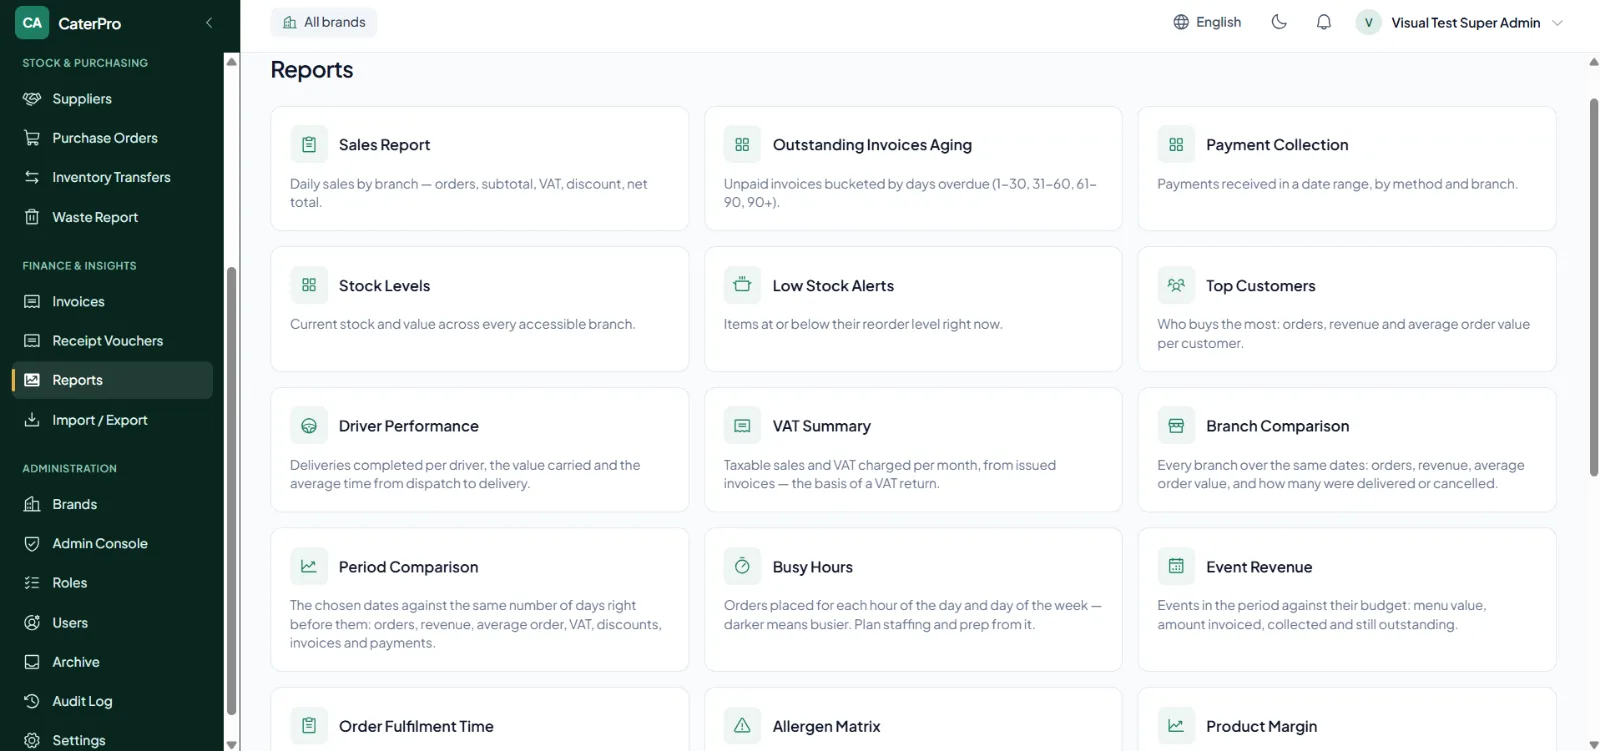Screen dimensions: 1600x751
Task: Select Receipt Vouchers in sidebar
Action: click(112, 341)
